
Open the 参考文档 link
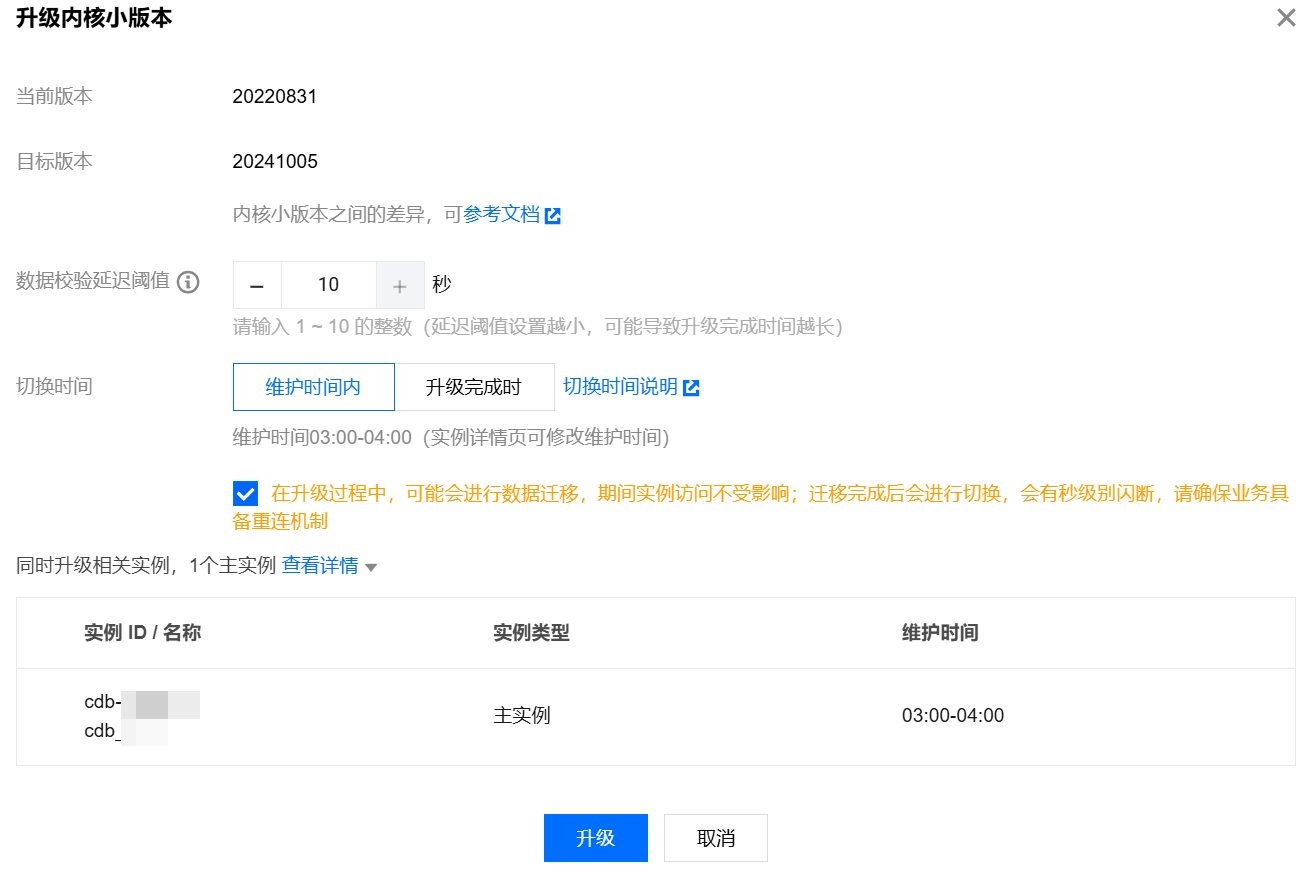501,215
